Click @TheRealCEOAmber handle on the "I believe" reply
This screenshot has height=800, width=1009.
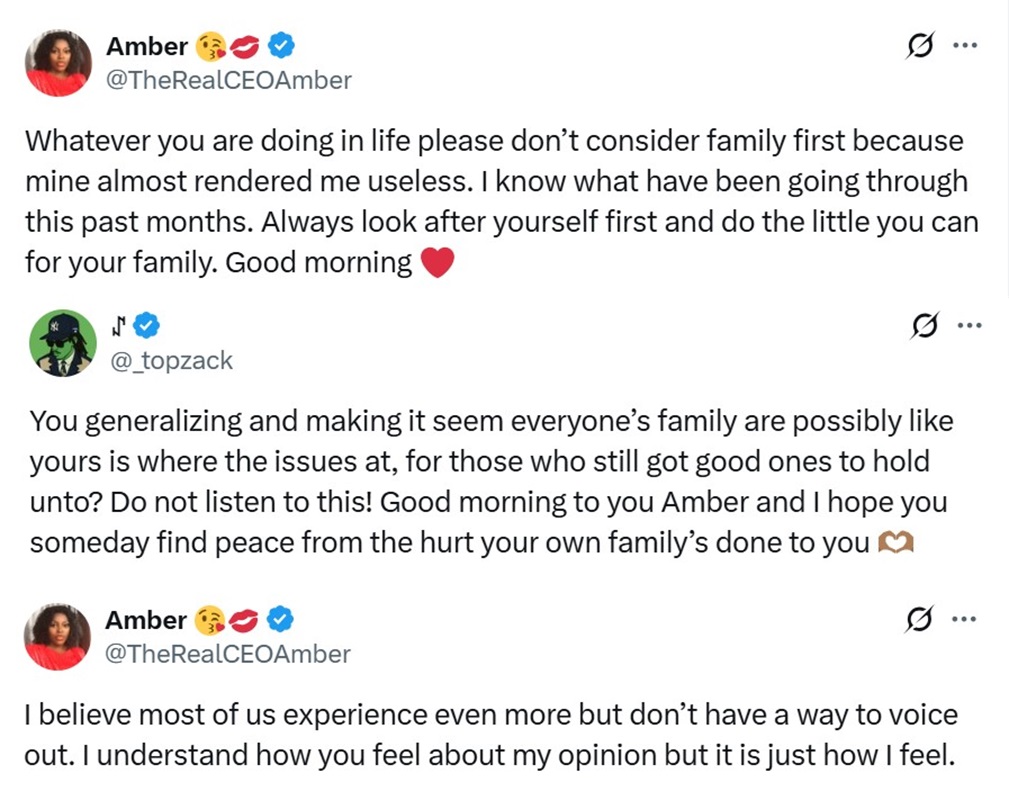(x=228, y=654)
